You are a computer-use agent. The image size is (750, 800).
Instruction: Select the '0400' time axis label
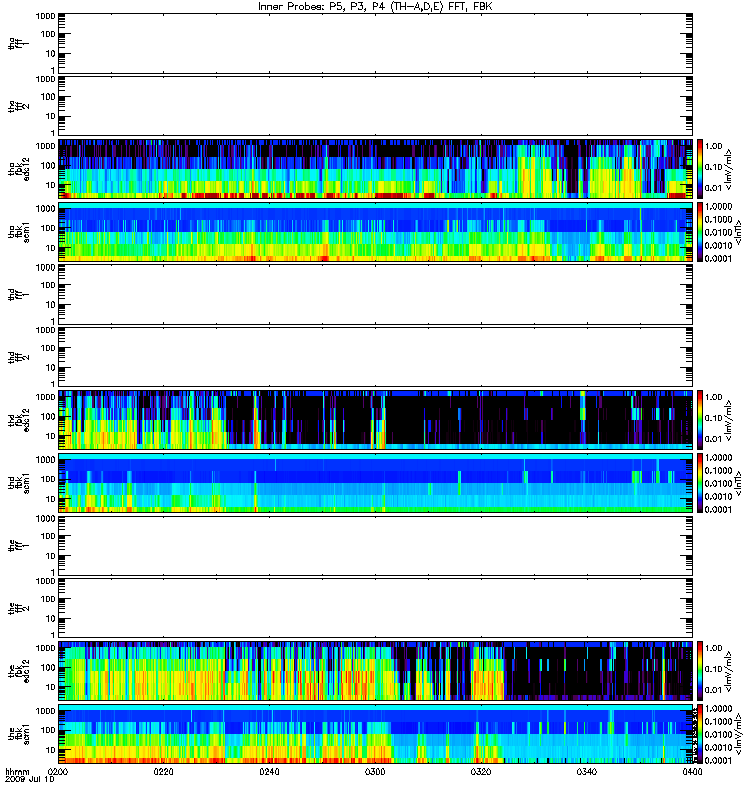692,771
